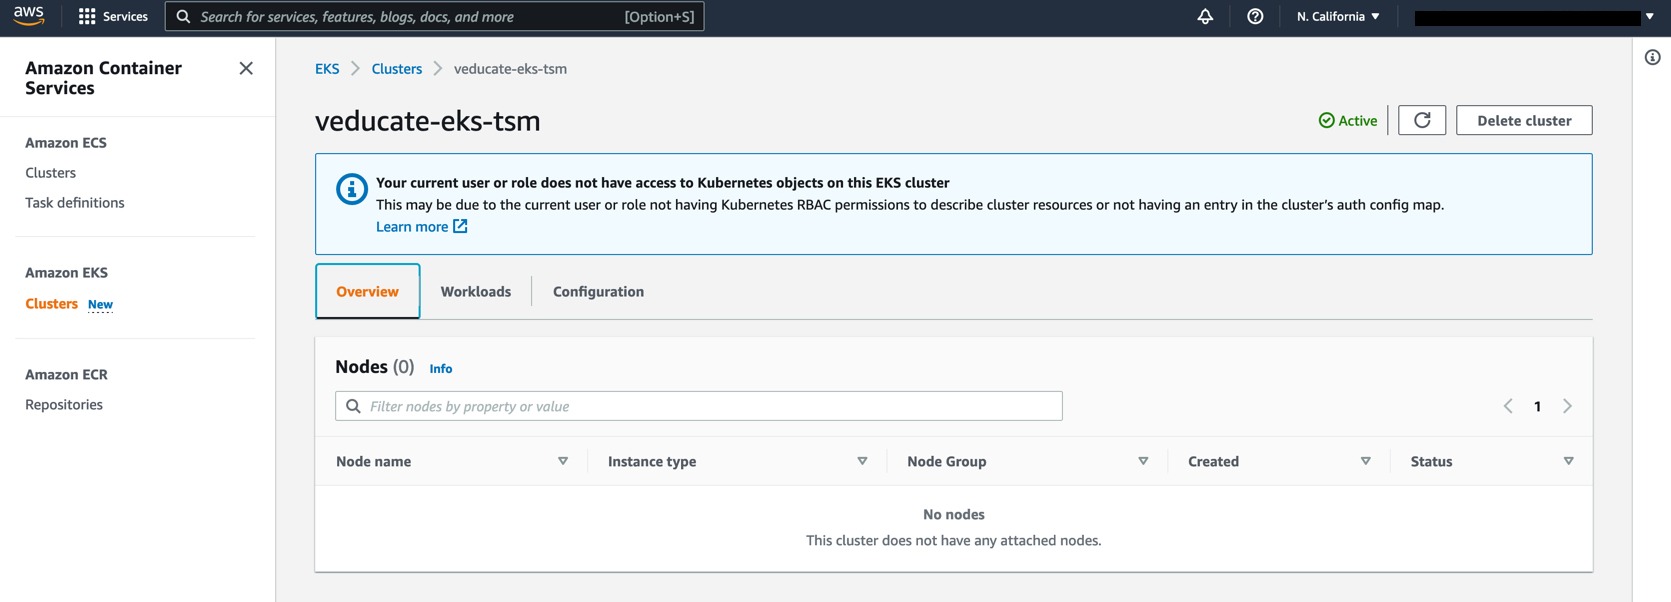Open the Services grid menu
This screenshot has width=1671, height=602.
coord(87,16)
